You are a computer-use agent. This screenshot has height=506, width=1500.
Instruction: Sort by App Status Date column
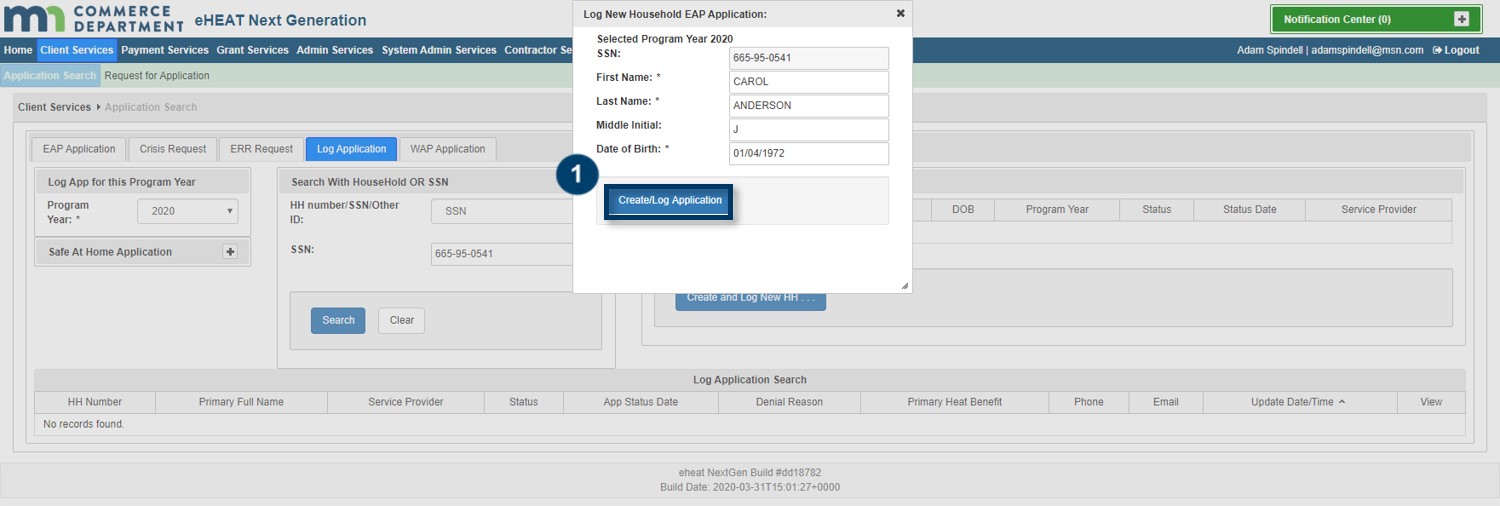point(641,402)
